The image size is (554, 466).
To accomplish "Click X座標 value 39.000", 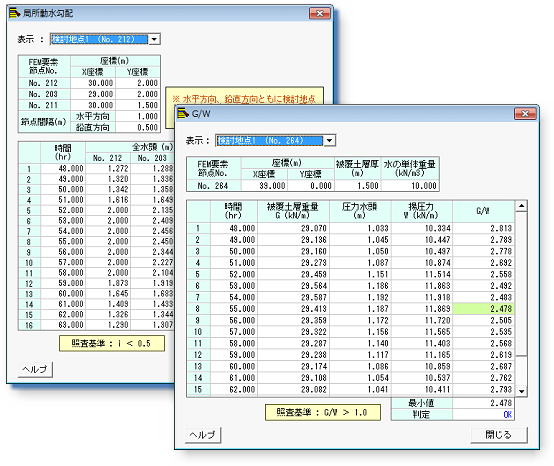I will pos(264,186).
